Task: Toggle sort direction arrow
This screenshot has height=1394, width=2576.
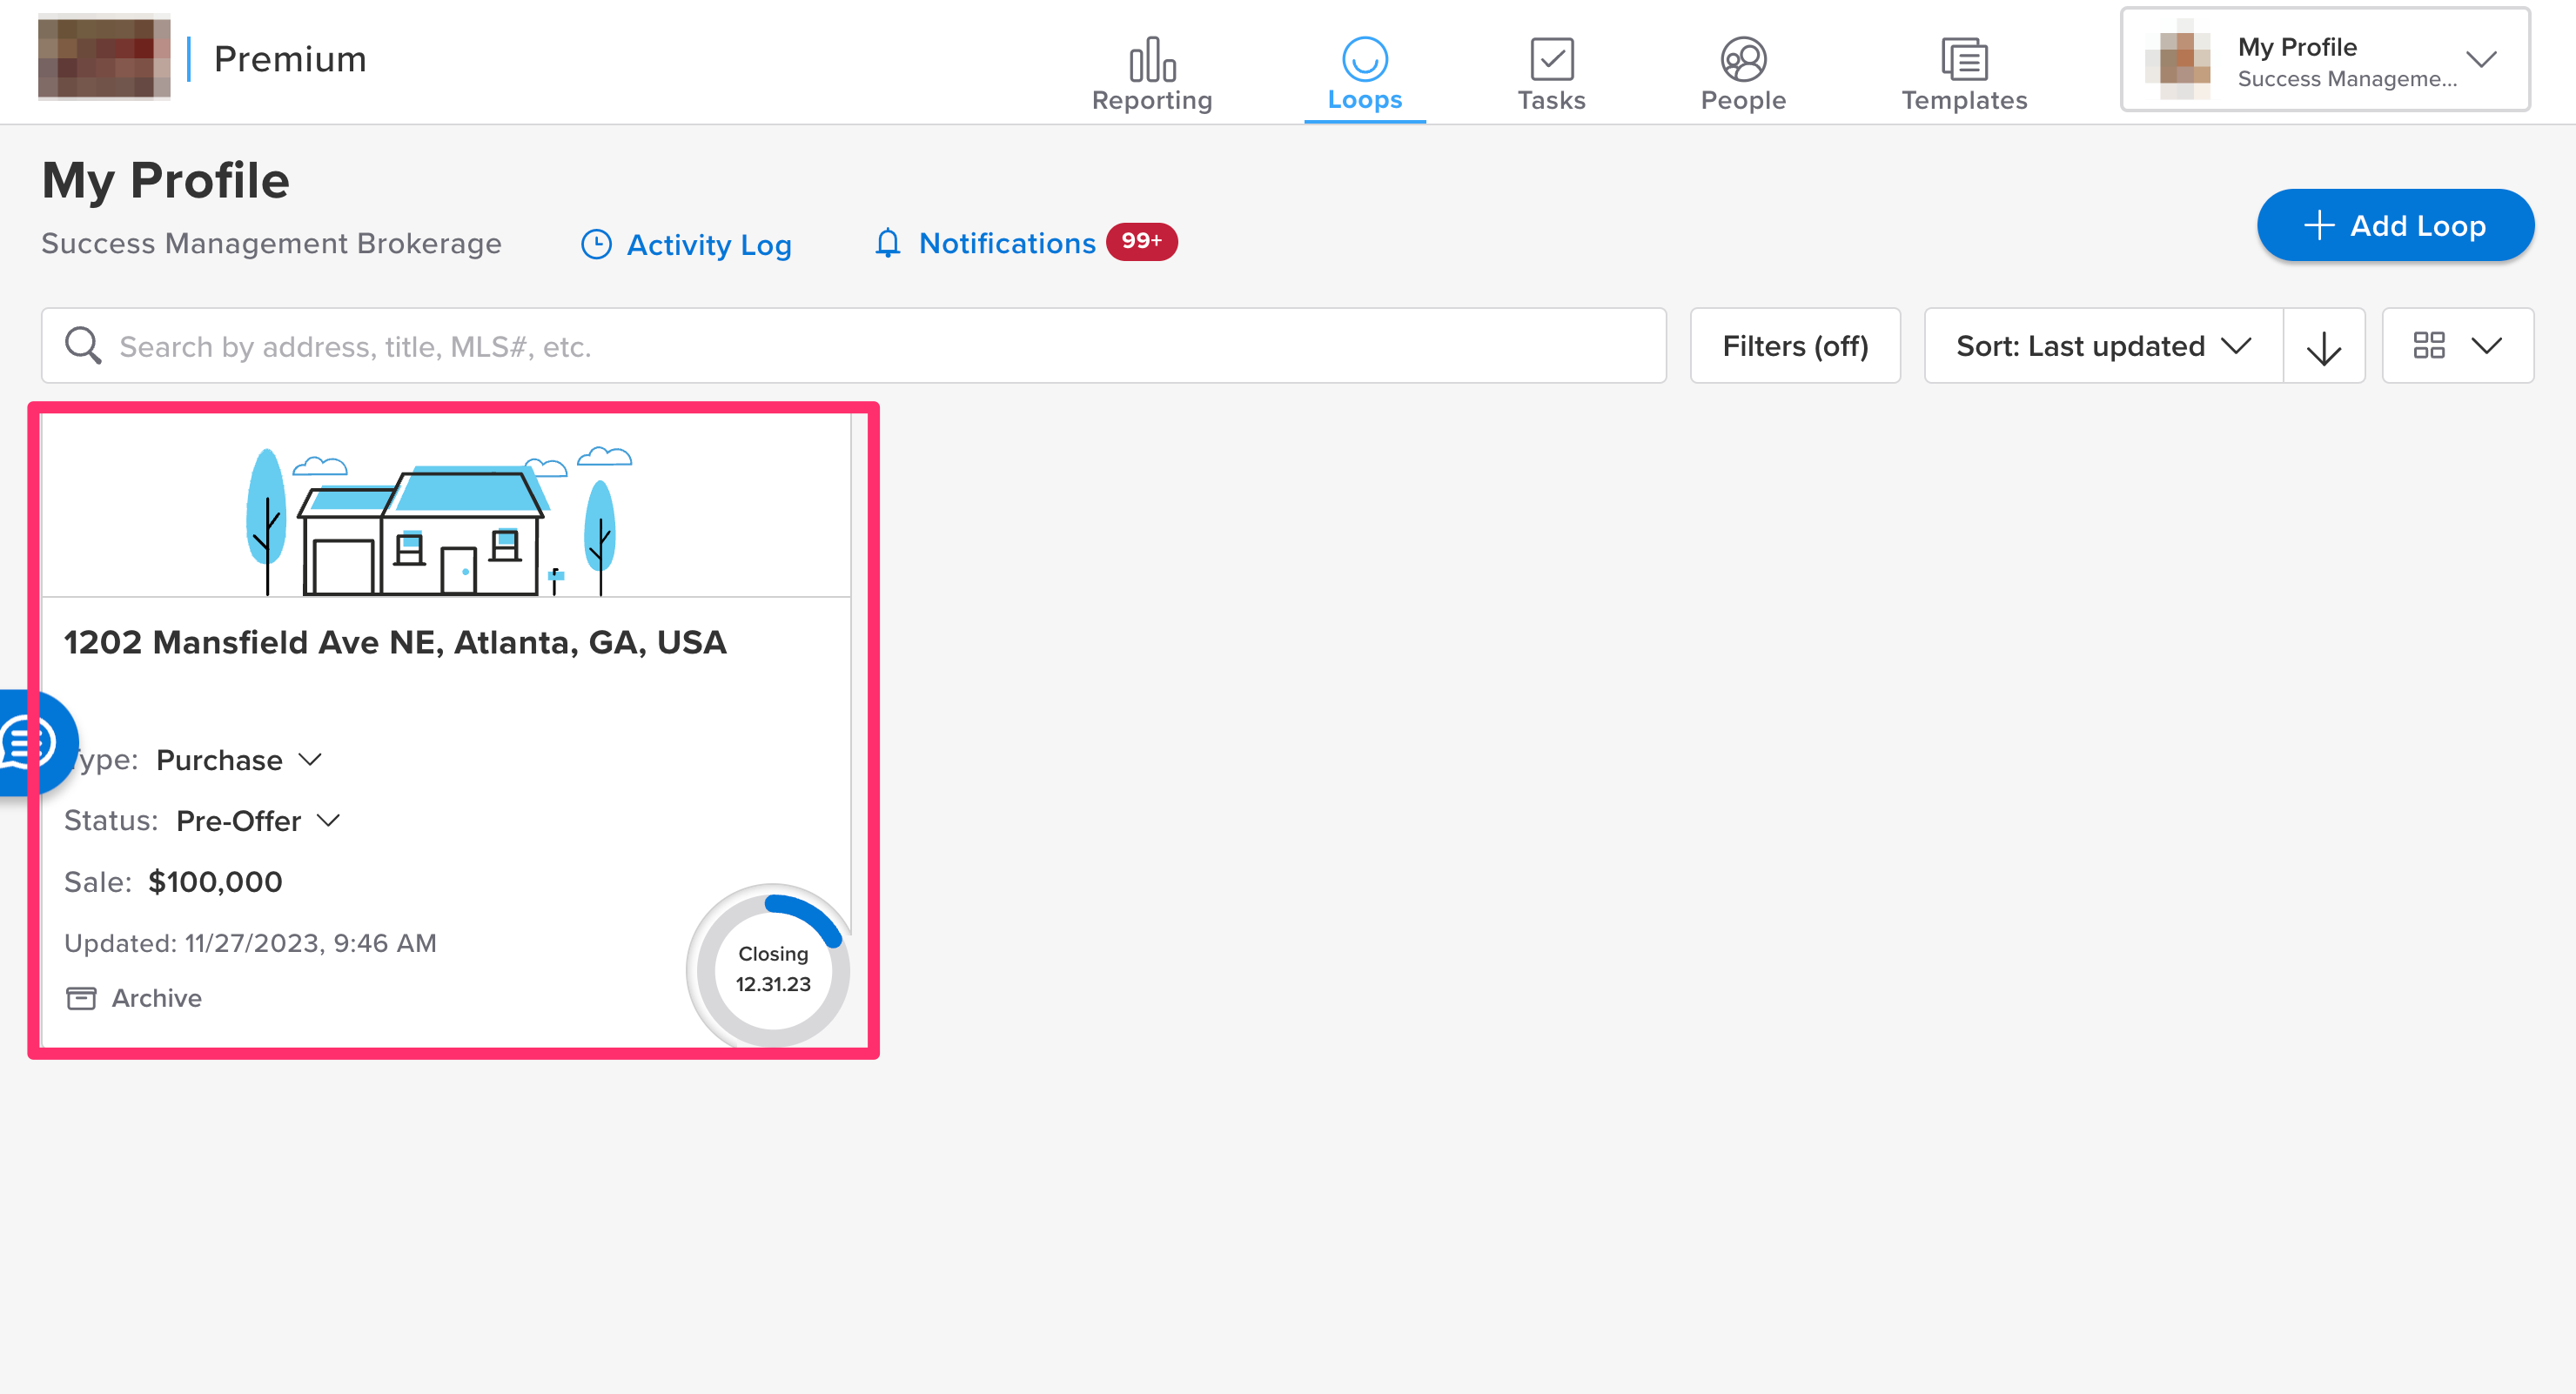Action: coord(2323,346)
